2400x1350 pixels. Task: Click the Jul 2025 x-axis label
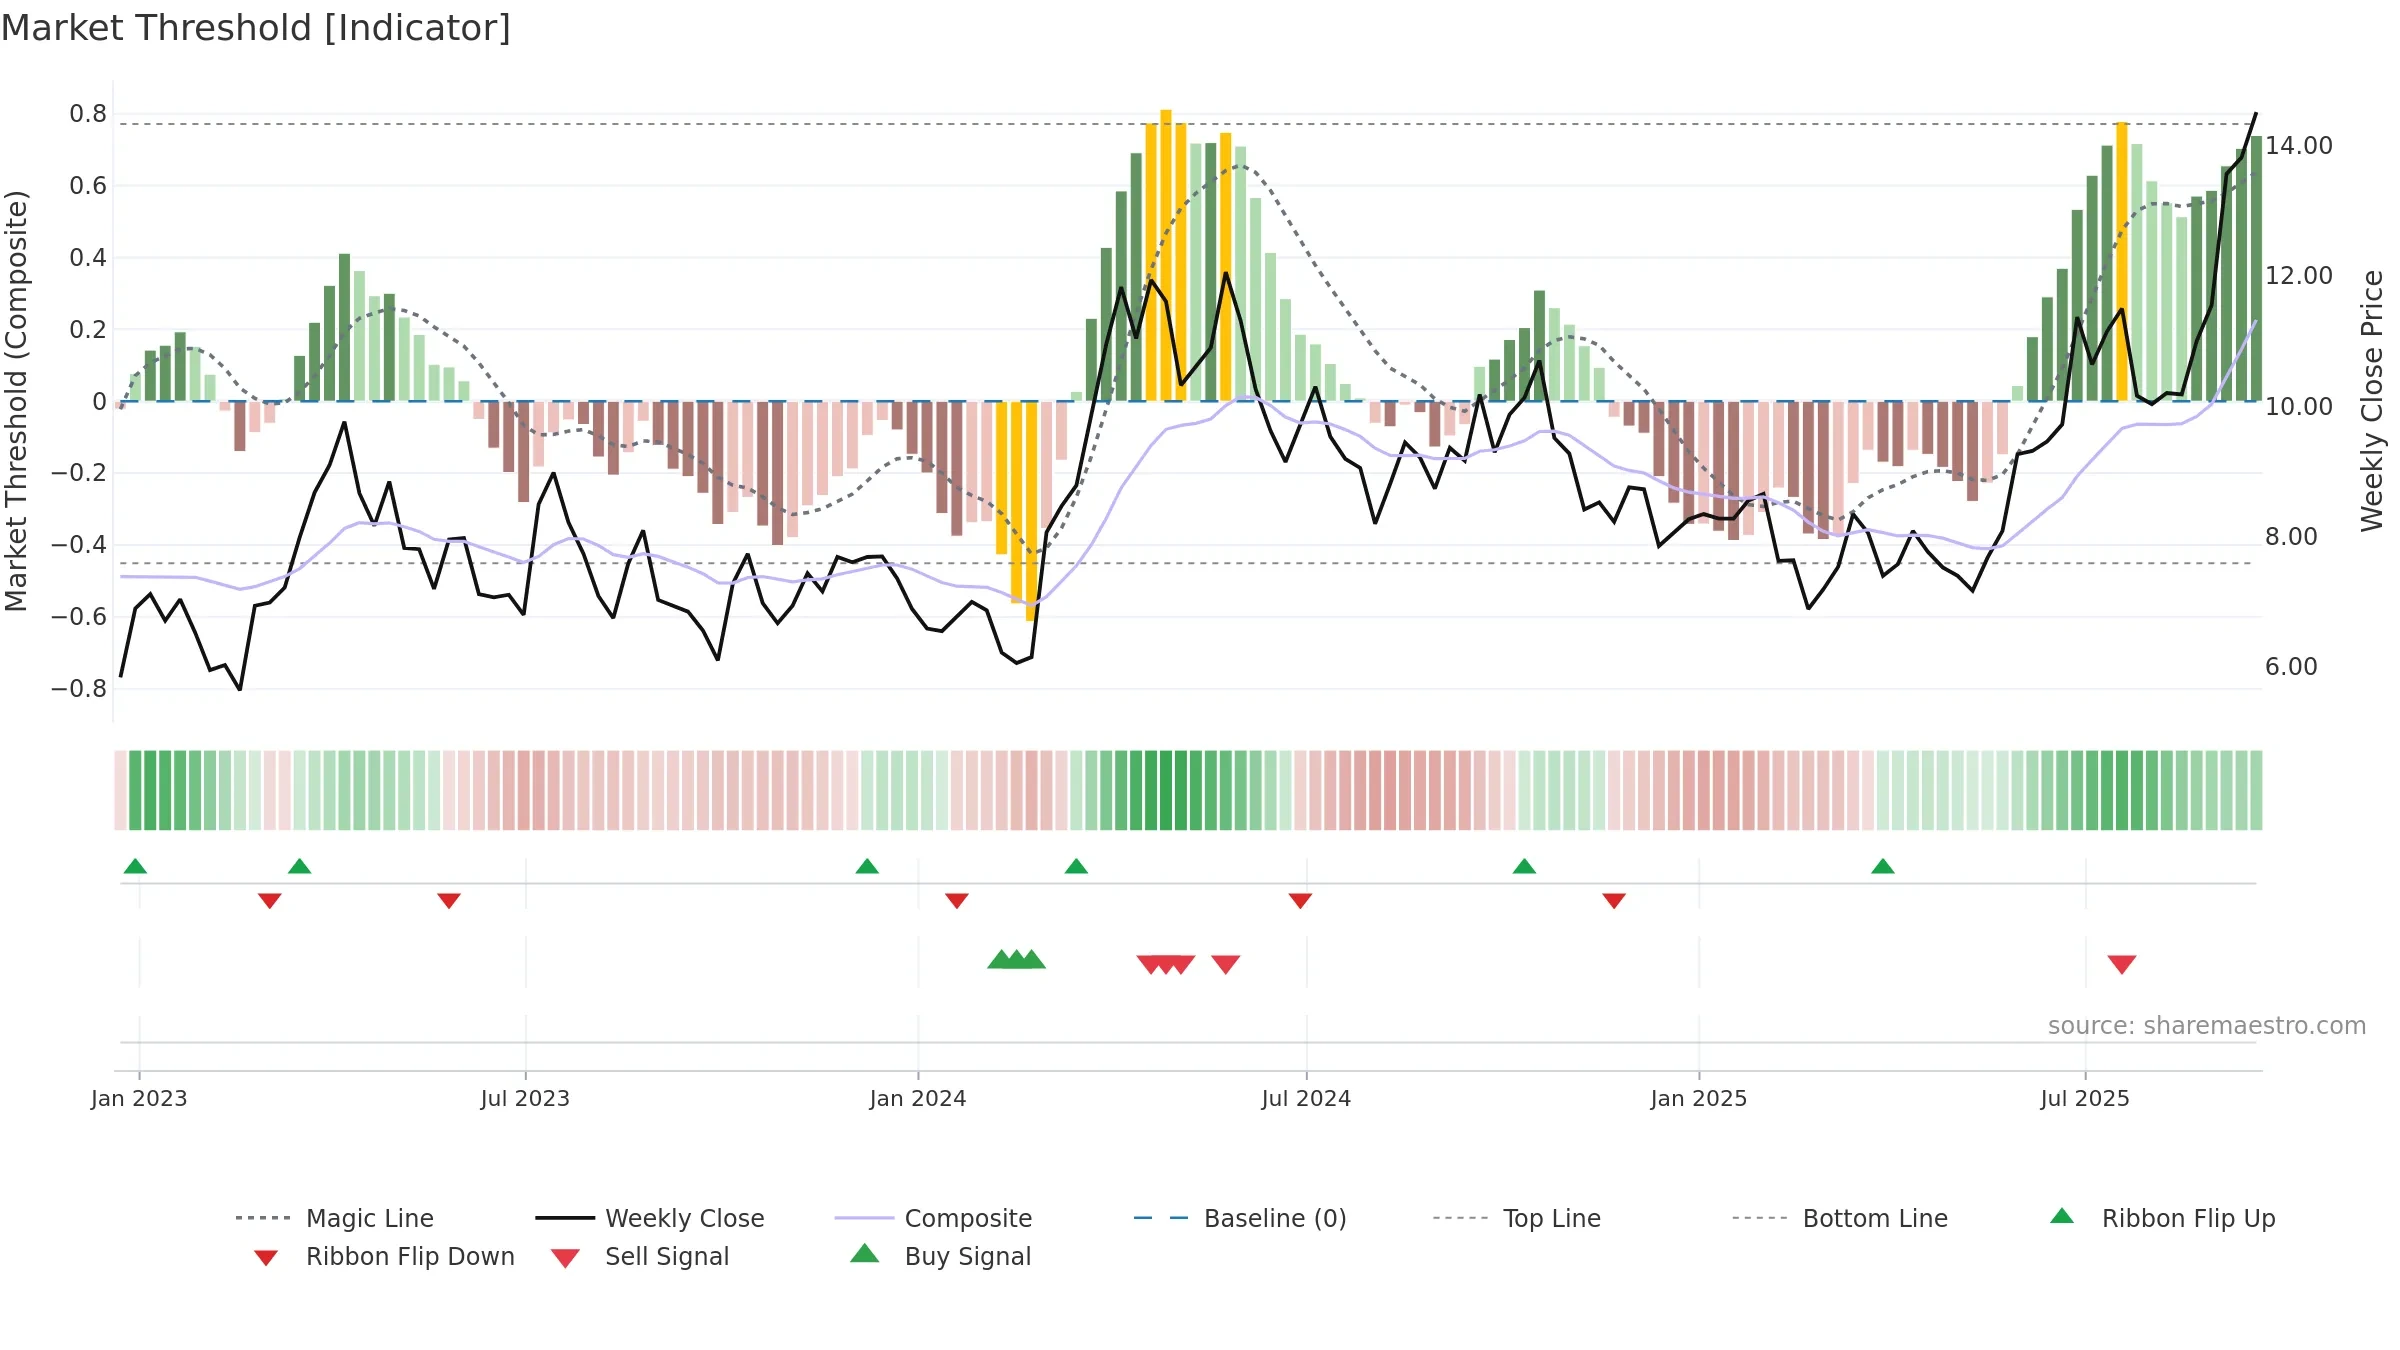coord(2085,1099)
